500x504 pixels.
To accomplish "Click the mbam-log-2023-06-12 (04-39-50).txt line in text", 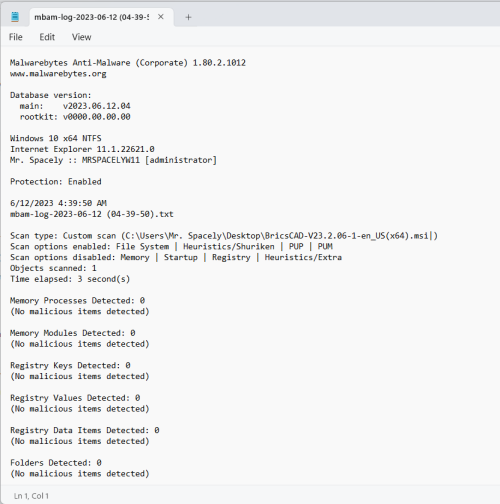I will 92,214.
